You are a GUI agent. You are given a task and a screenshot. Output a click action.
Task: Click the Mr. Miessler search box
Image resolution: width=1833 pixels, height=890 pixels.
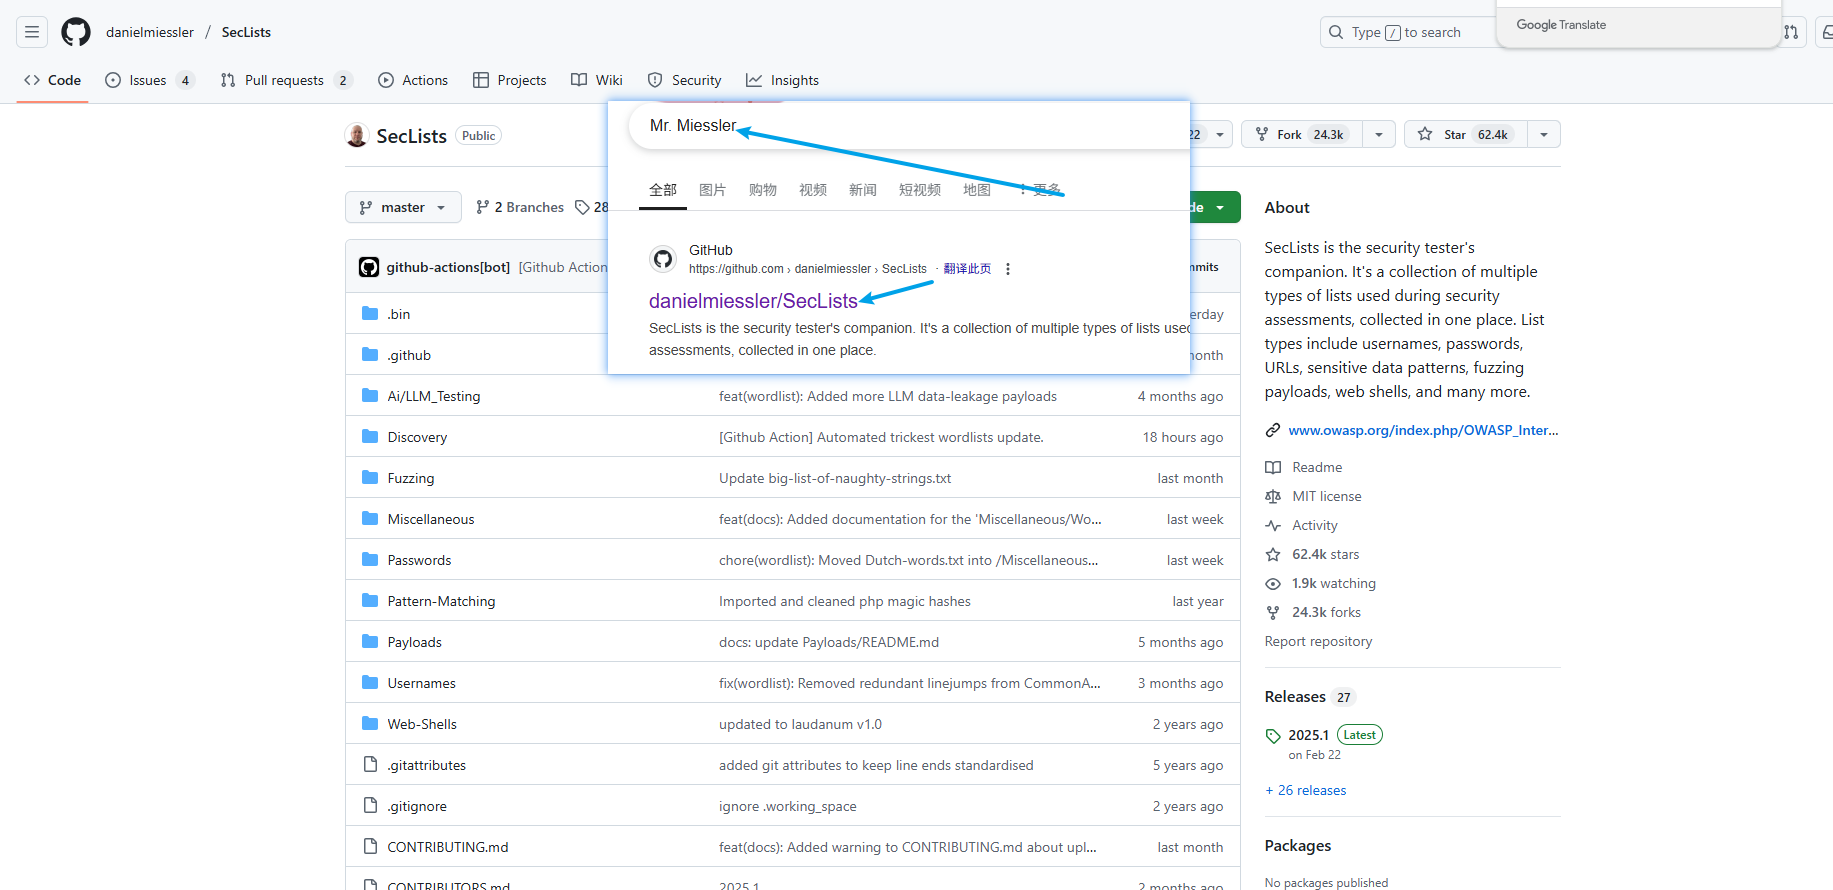(x=910, y=126)
